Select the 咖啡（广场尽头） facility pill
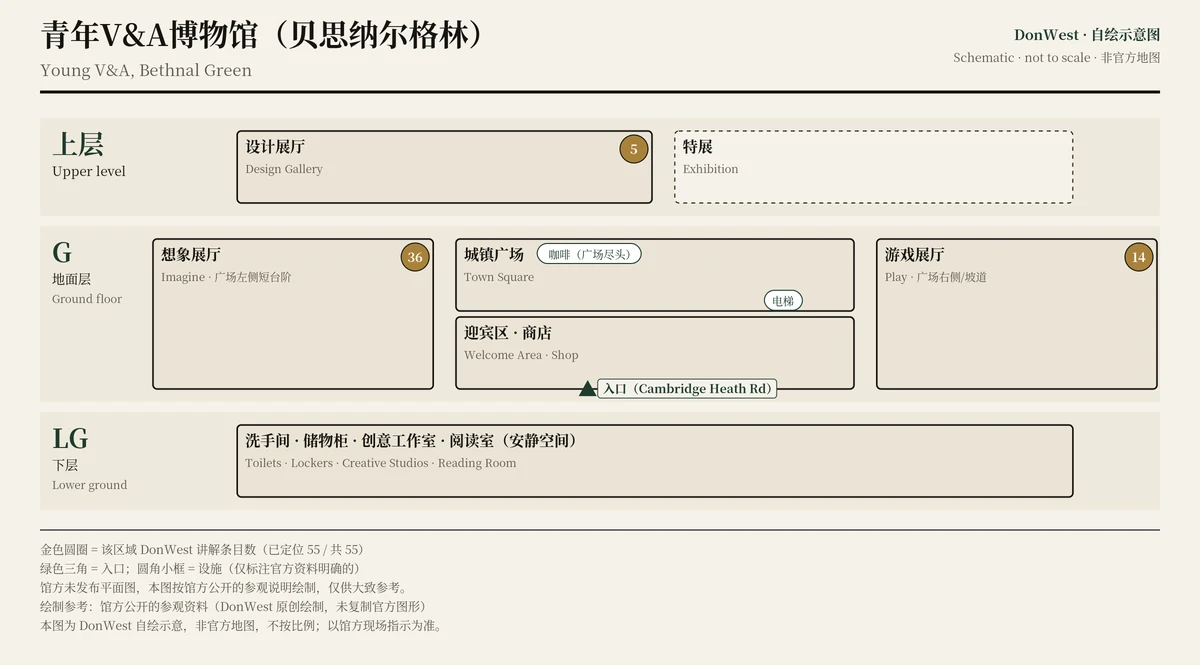1200x665 pixels. (x=589, y=254)
